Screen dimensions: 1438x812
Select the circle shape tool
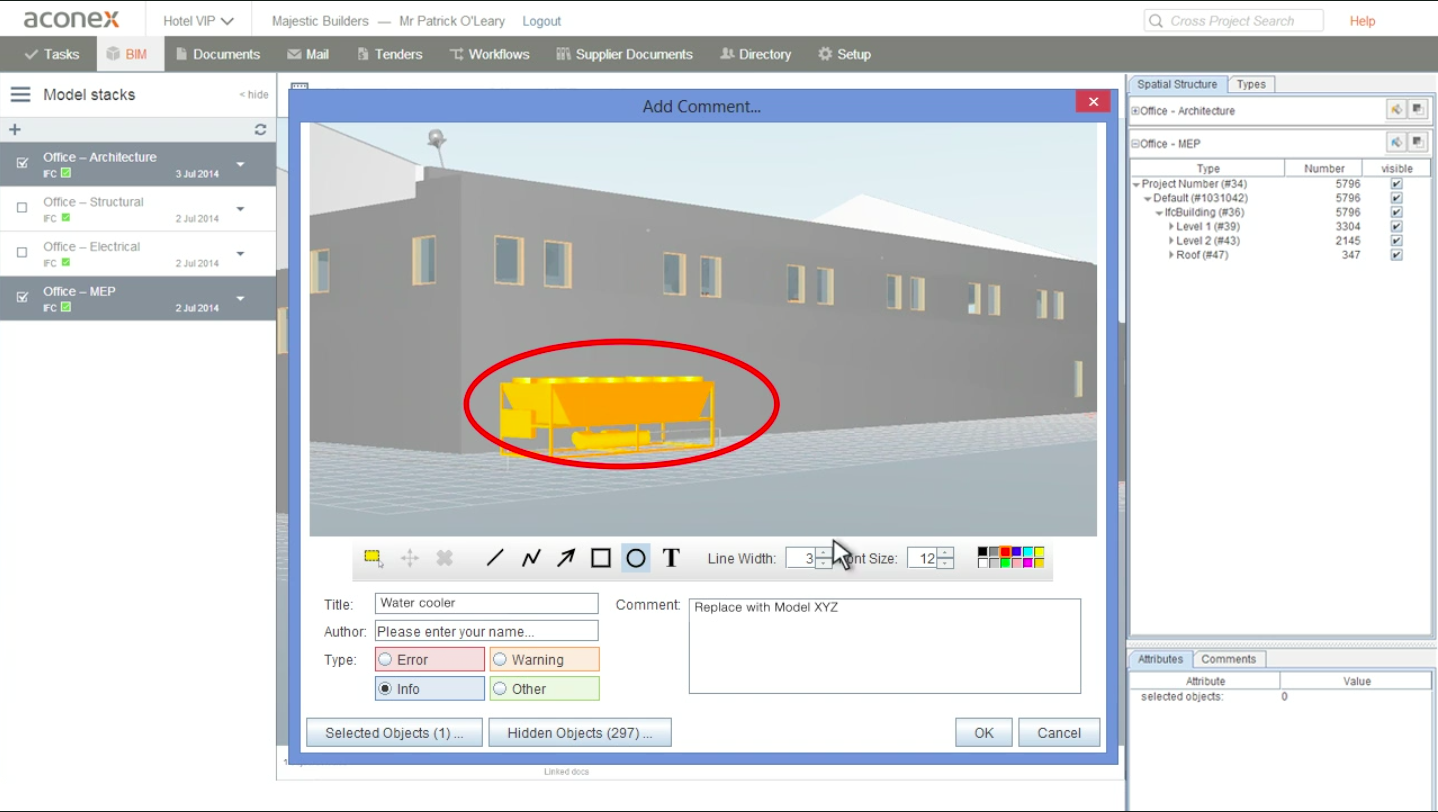(636, 558)
